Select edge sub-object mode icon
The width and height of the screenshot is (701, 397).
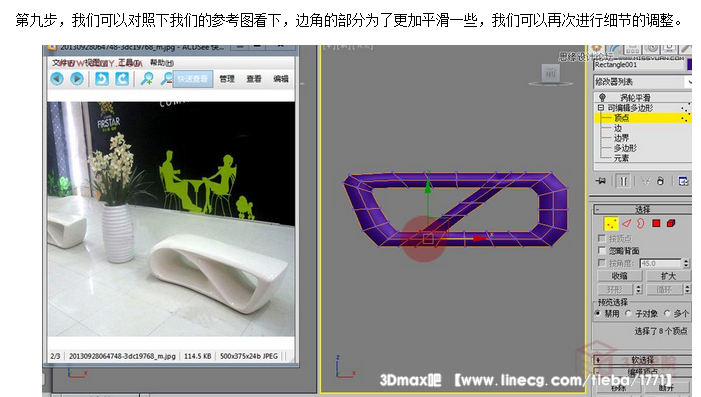pyautogui.click(x=626, y=223)
